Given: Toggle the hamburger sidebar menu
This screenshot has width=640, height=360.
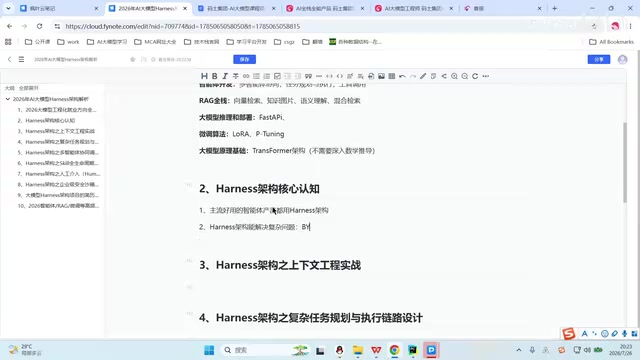Looking at the screenshot, I should point(21,59).
